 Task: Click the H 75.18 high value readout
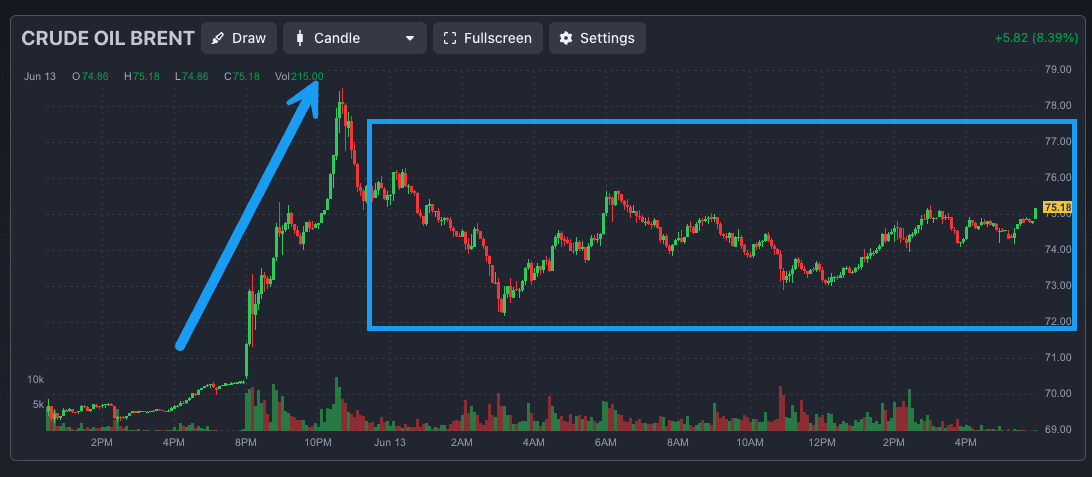141,76
